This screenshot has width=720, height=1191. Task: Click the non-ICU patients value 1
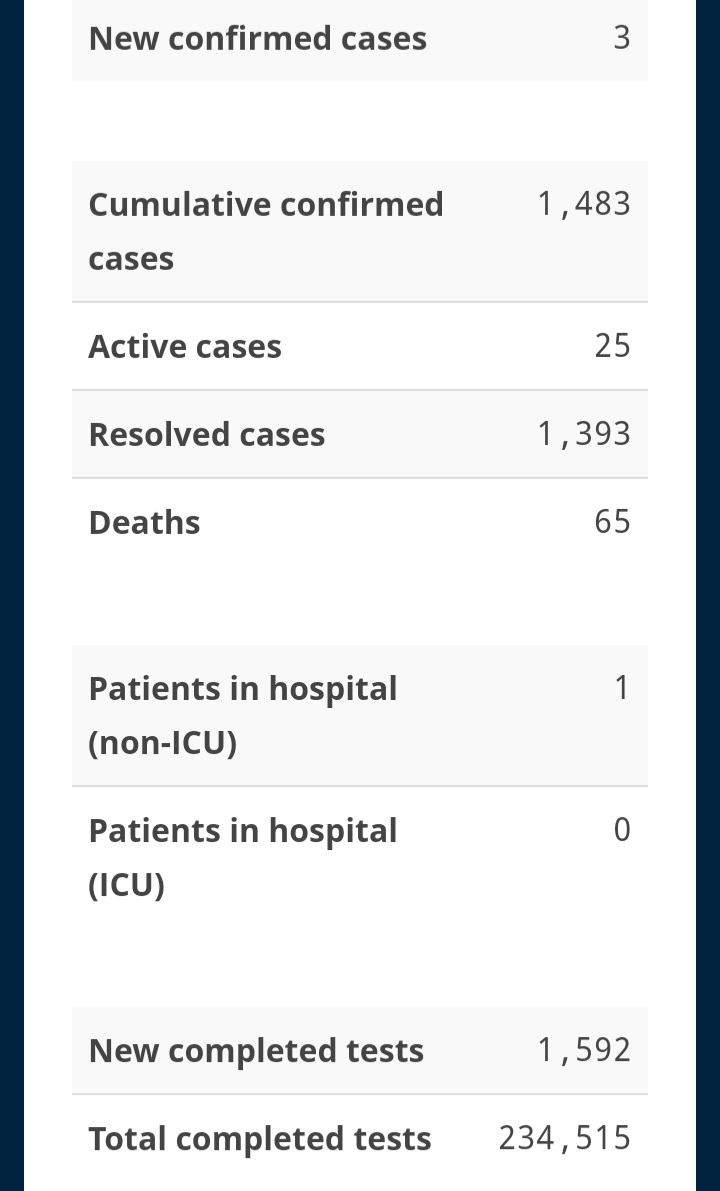pos(621,687)
